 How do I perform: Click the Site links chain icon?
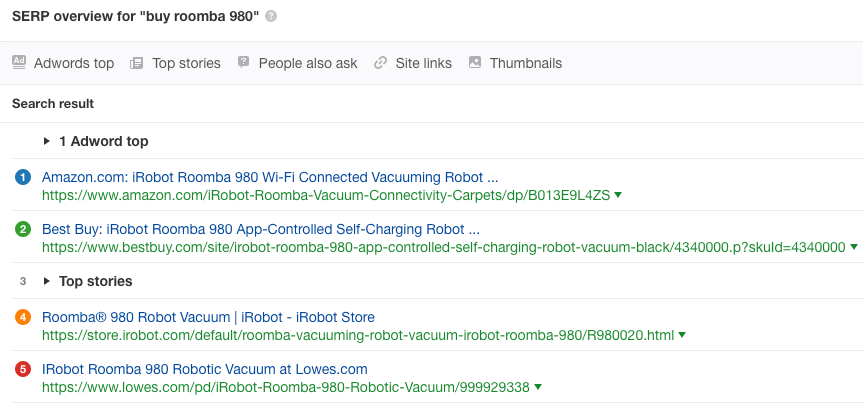pyautogui.click(x=380, y=63)
